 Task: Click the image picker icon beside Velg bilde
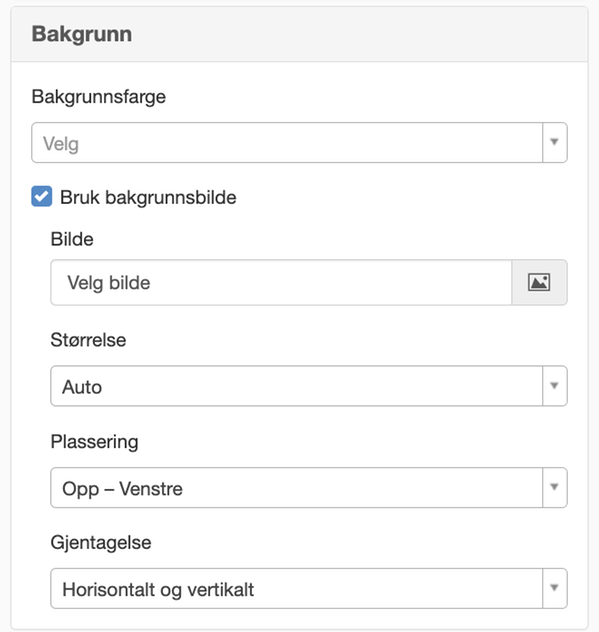click(x=539, y=283)
